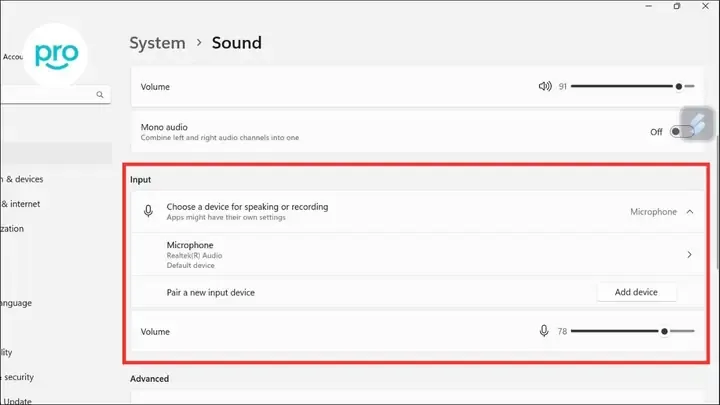Go back to System breadcrumb
The image size is (720, 405).
[157, 43]
